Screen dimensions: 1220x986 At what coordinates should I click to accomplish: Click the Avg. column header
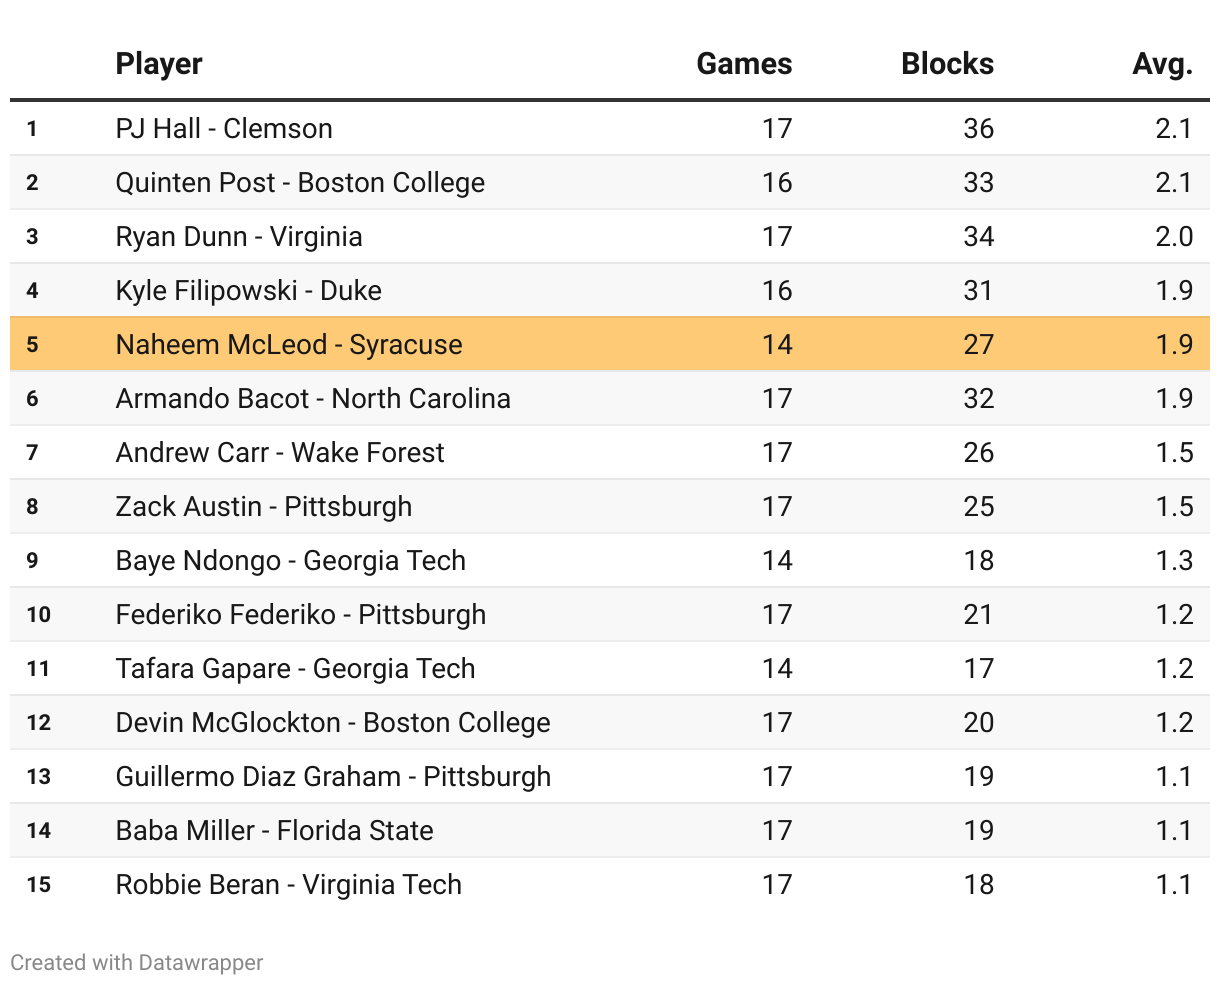pos(1162,64)
